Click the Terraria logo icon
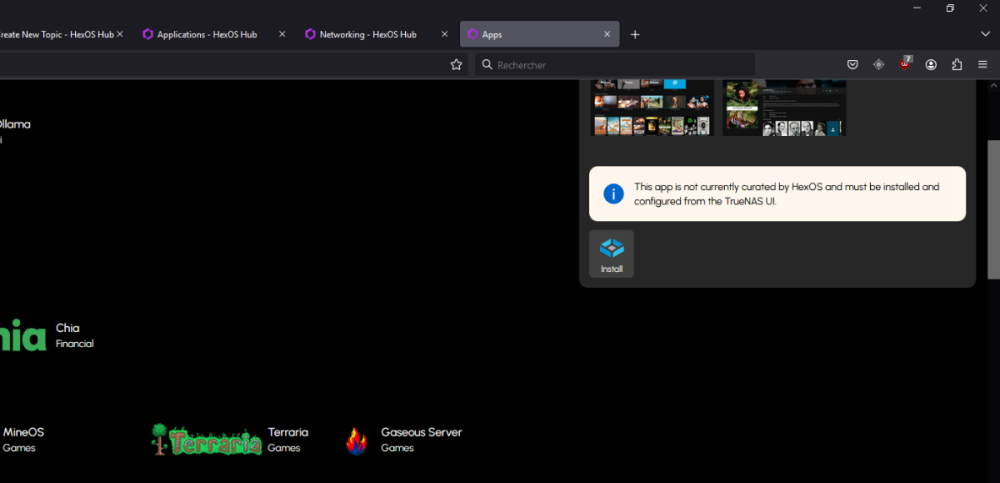The height and width of the screenshot is (483, 1000). (206, 440)
